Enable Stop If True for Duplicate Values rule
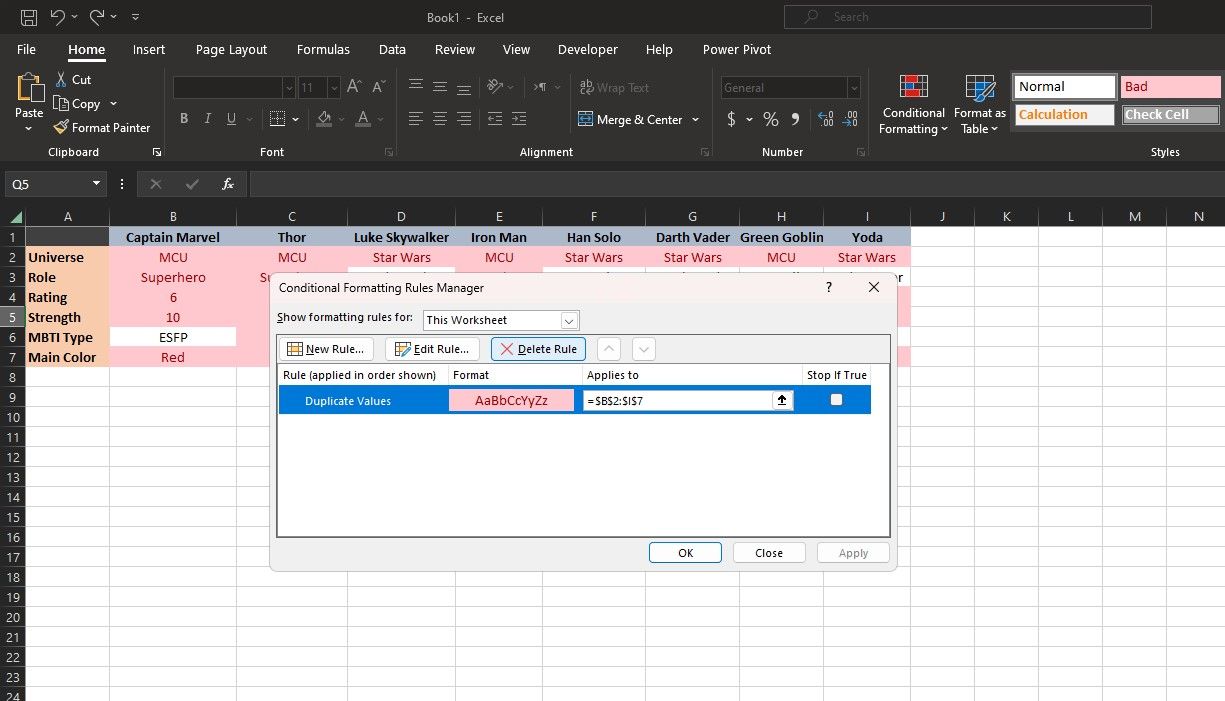Image resolution: width=1225 pixels, height=701 pixels. [x=836, y=399]
